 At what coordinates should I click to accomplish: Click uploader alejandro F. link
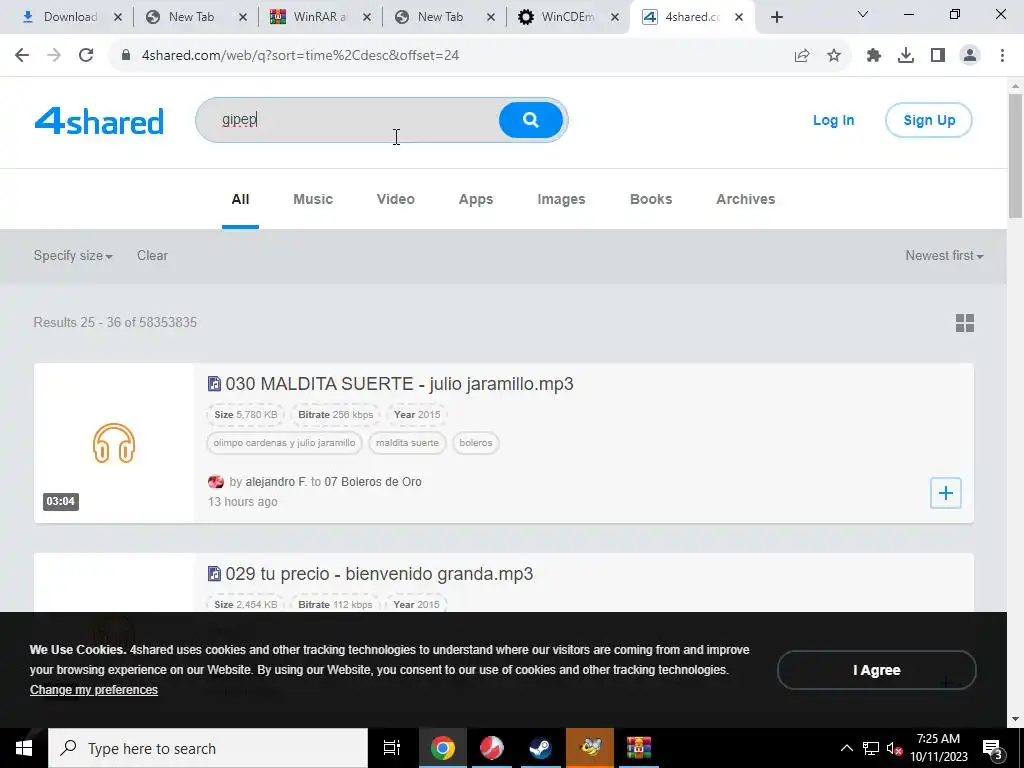(276, 482)
